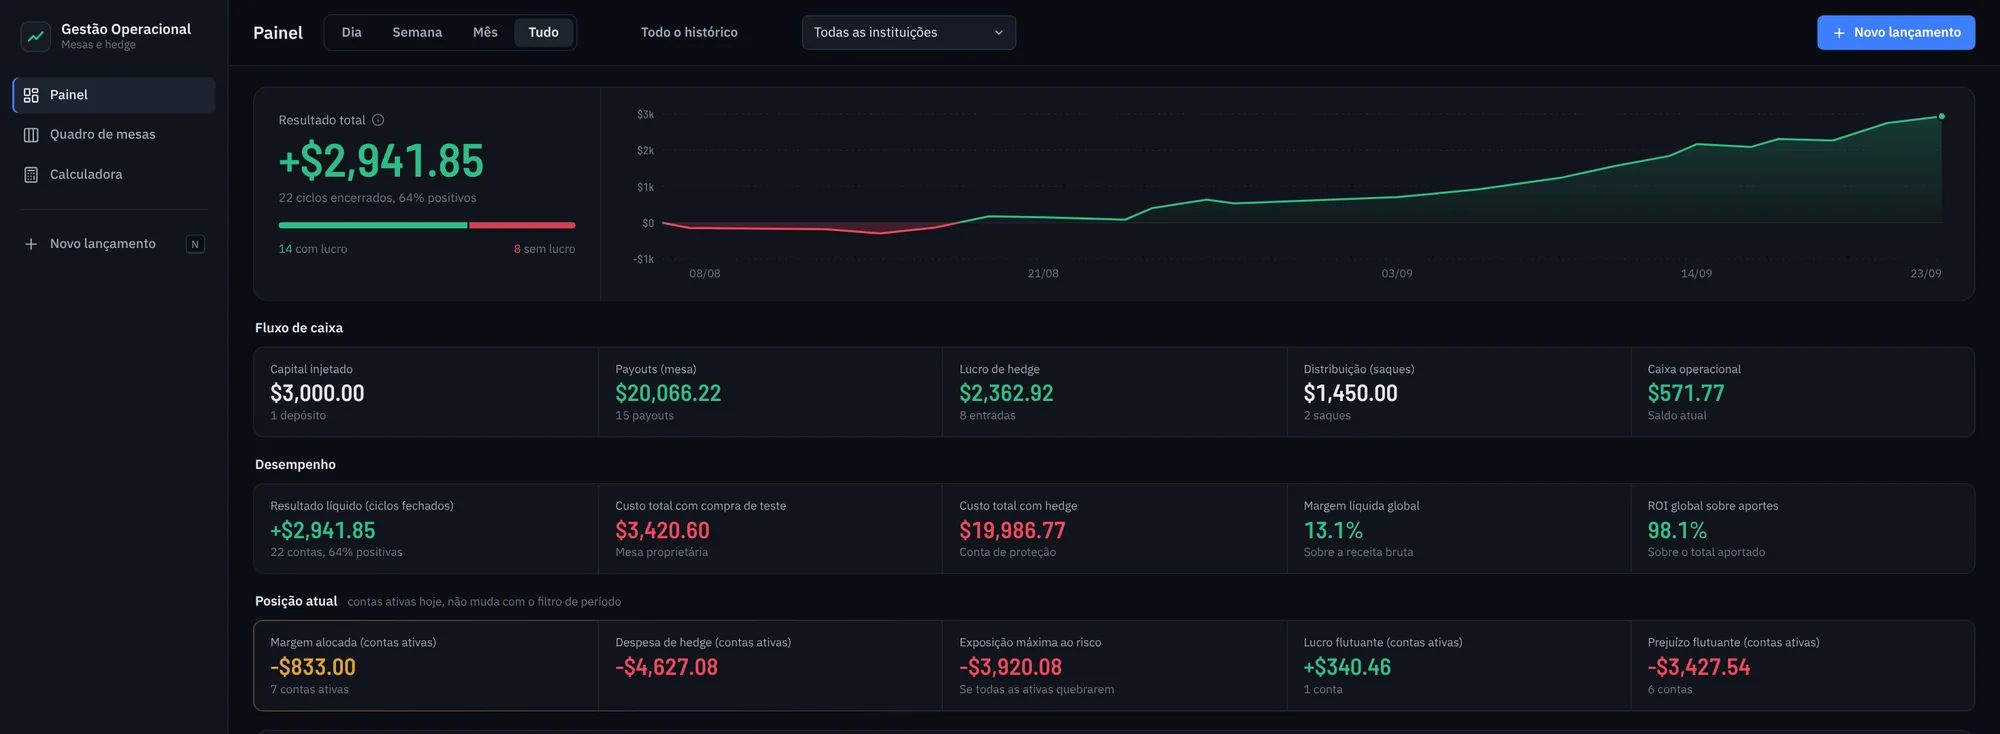Image resolution: width=2000 pixels, height=734 pixels.
Task: Click the Painel page title
Action: (278, 33)
